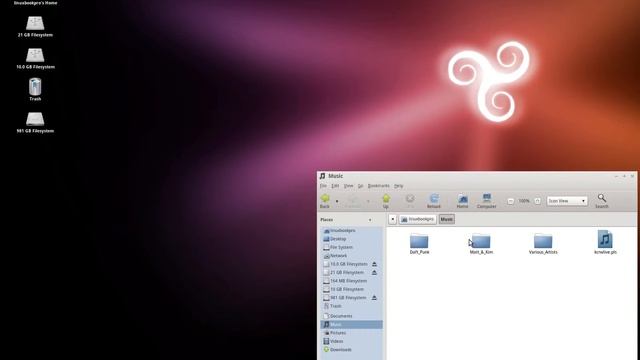Open the Various_Artists folder
Screen dimensions: 640x360
point(543,244)
